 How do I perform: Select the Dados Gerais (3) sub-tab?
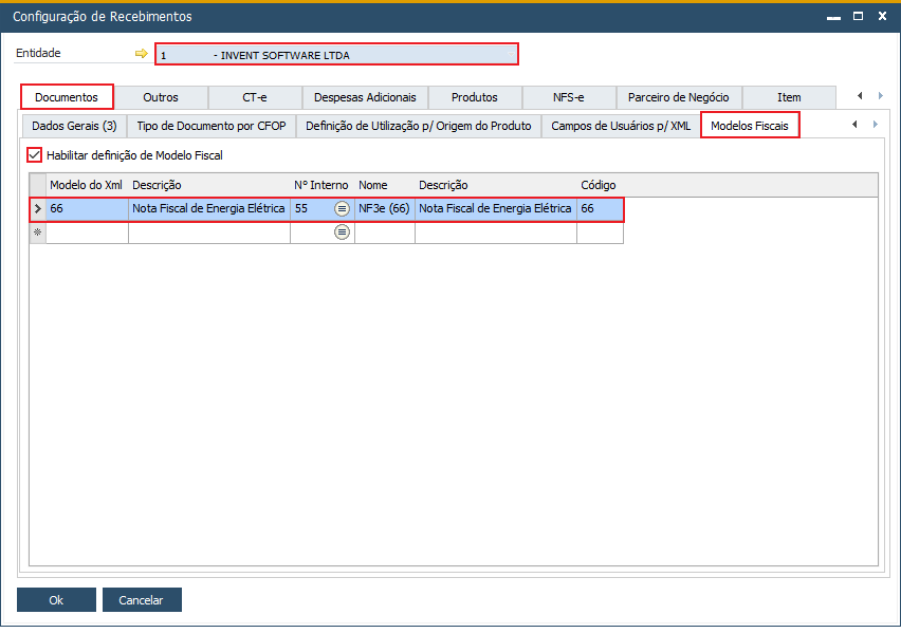pos(74,126)
